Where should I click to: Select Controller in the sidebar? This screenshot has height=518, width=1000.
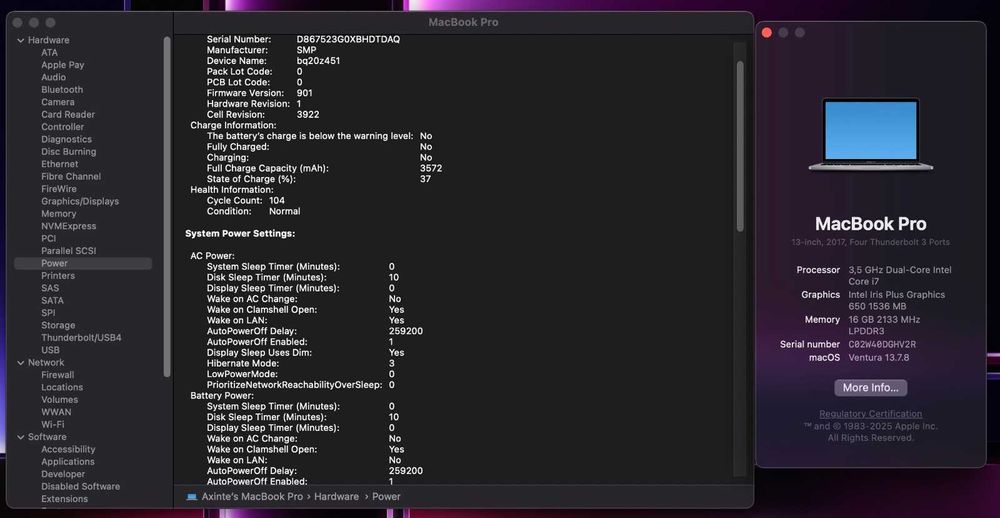(x=62, y=127)
